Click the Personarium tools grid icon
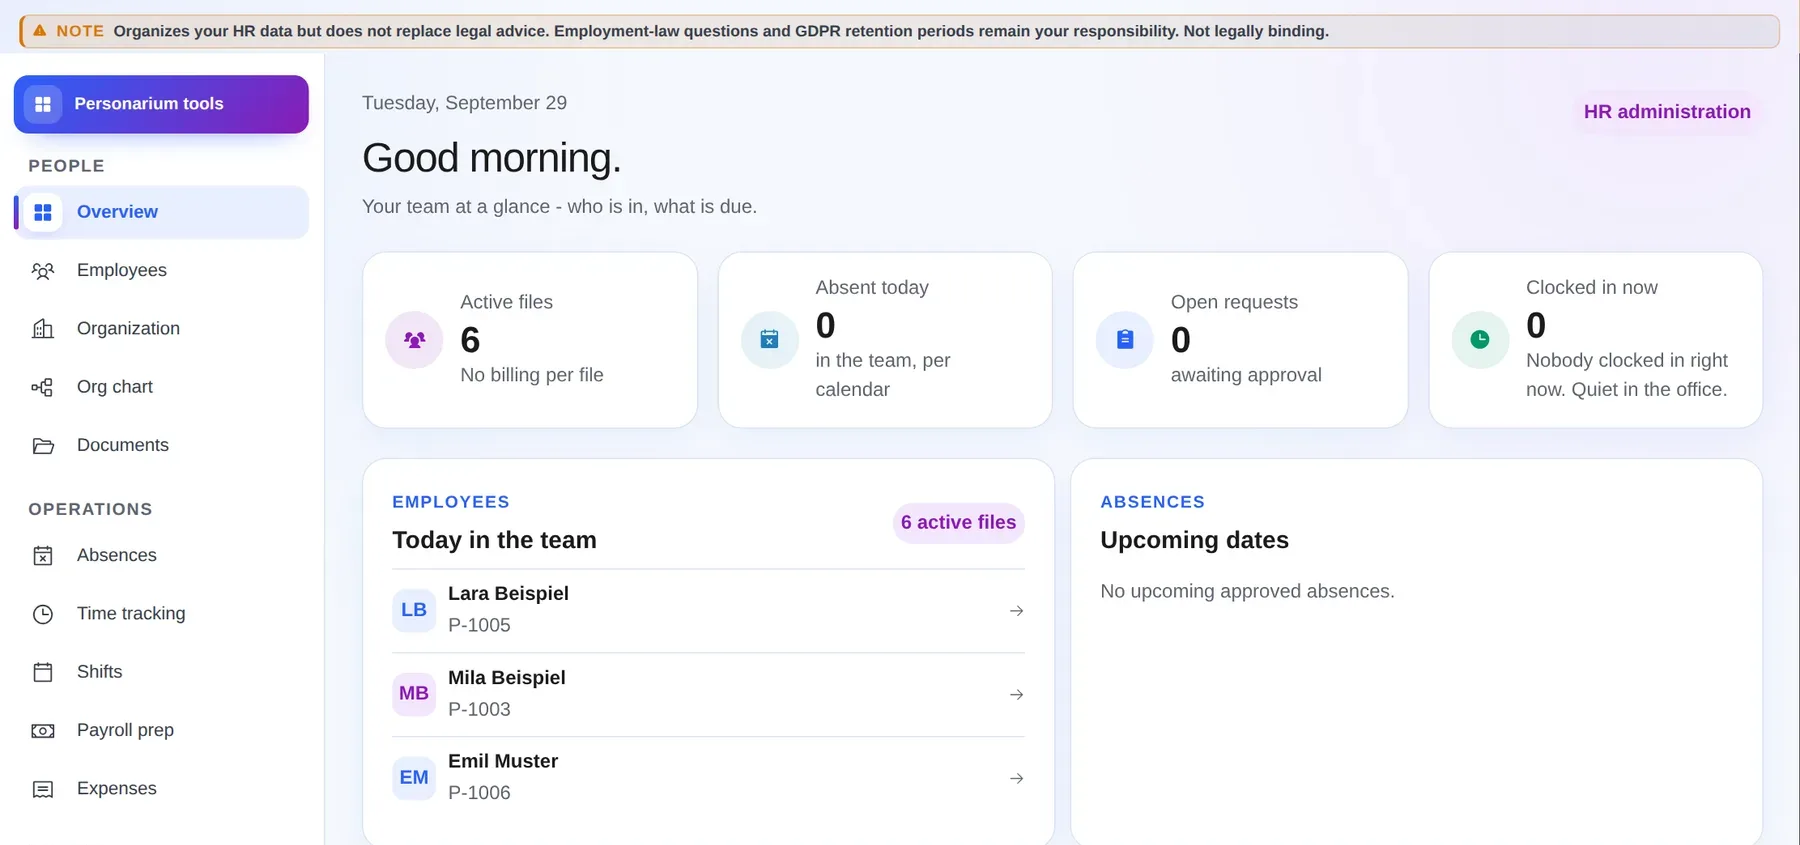 click(x=43, y=104)
